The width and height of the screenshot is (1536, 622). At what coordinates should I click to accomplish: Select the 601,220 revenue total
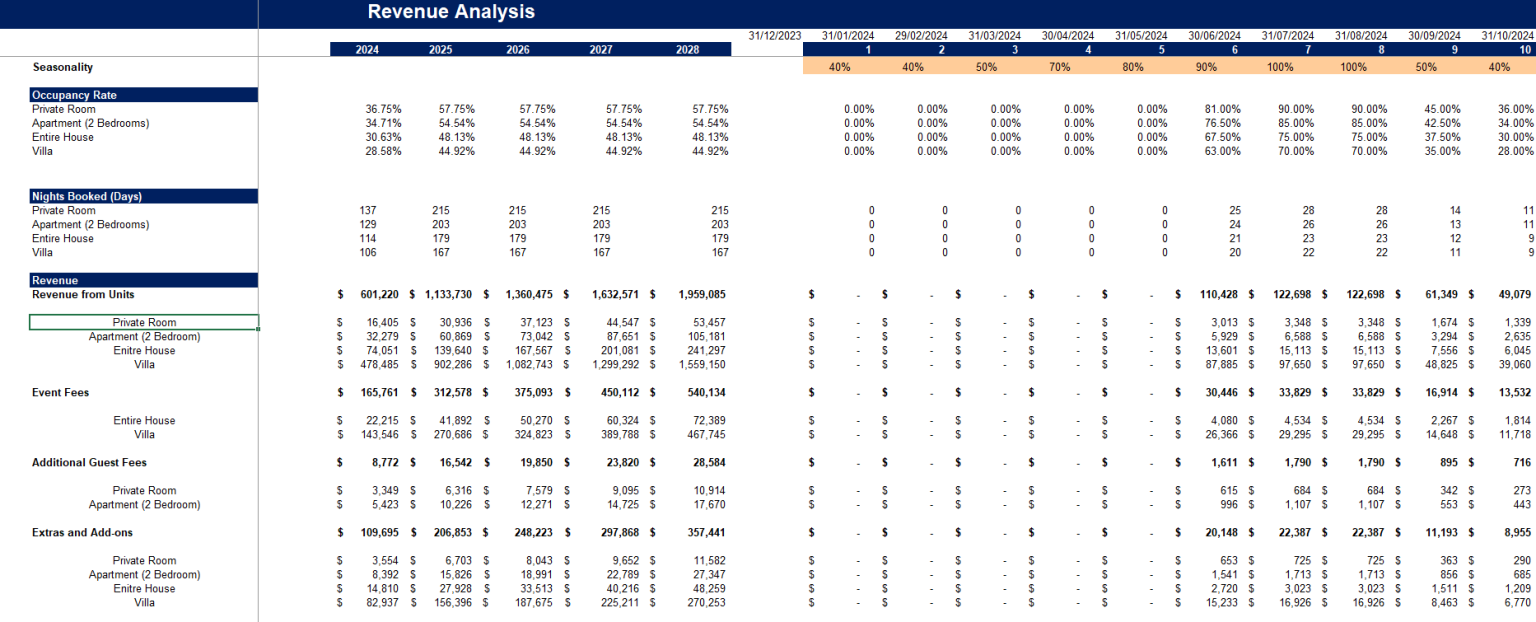point(379,295)
